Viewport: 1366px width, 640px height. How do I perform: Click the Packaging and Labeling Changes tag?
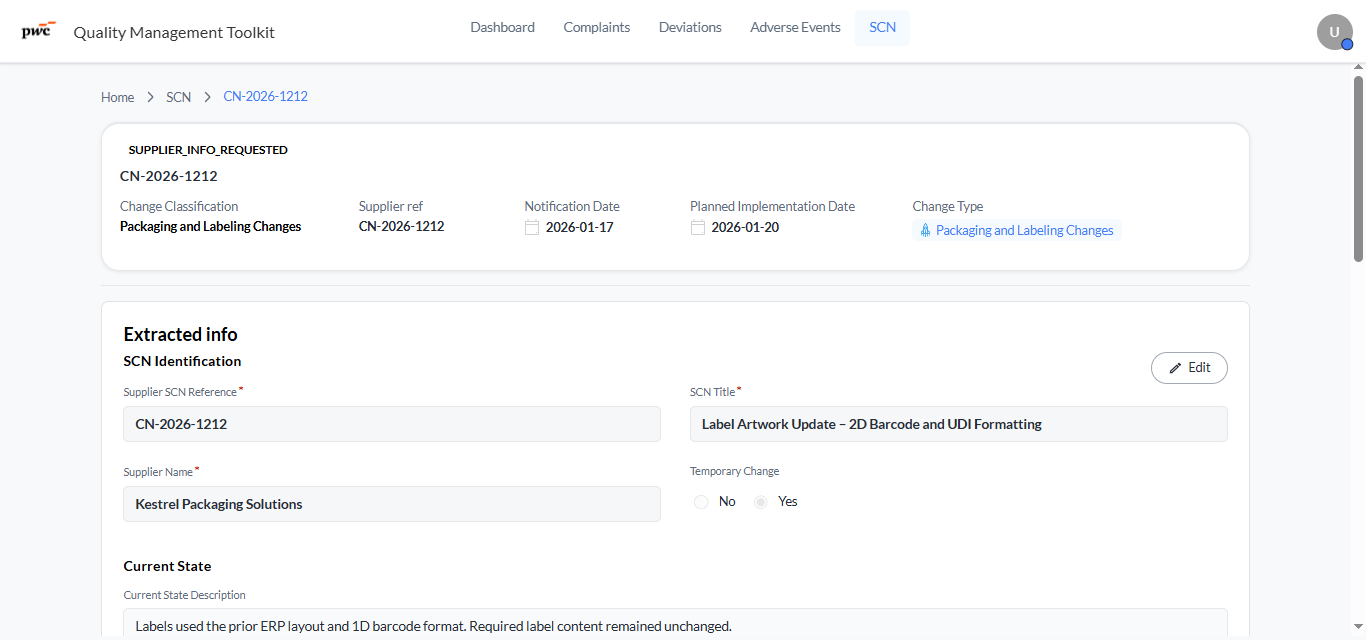1016,231
